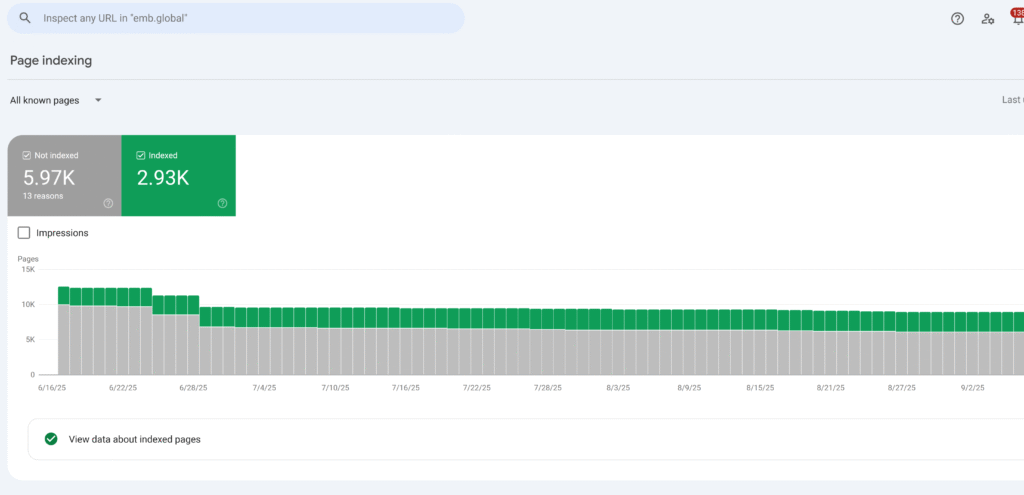Click the green check icon beside View data
This screenshot has height=495, width=1024.
click(51, 439)
